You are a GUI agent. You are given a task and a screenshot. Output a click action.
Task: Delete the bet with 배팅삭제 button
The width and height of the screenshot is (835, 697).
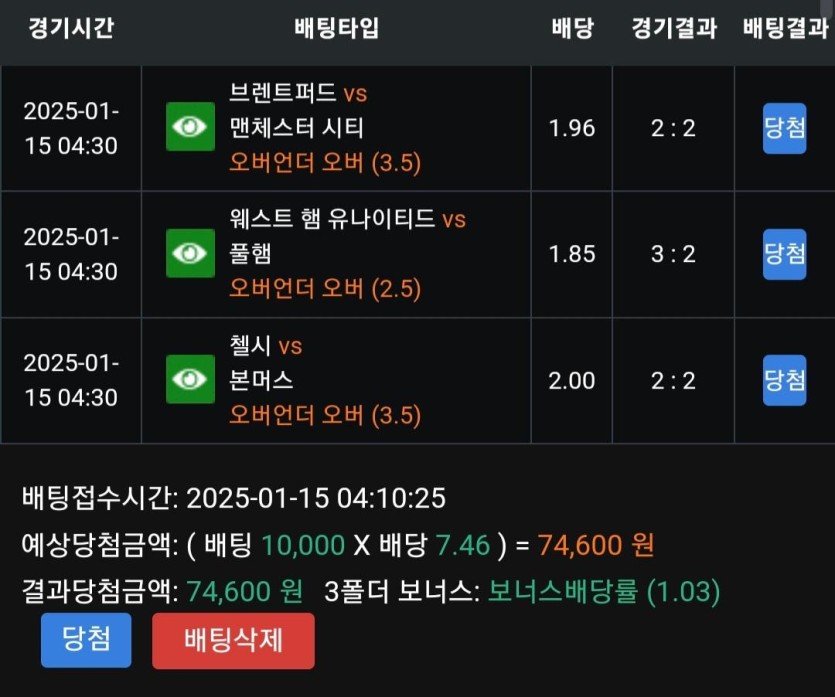[x=233, y=640]
